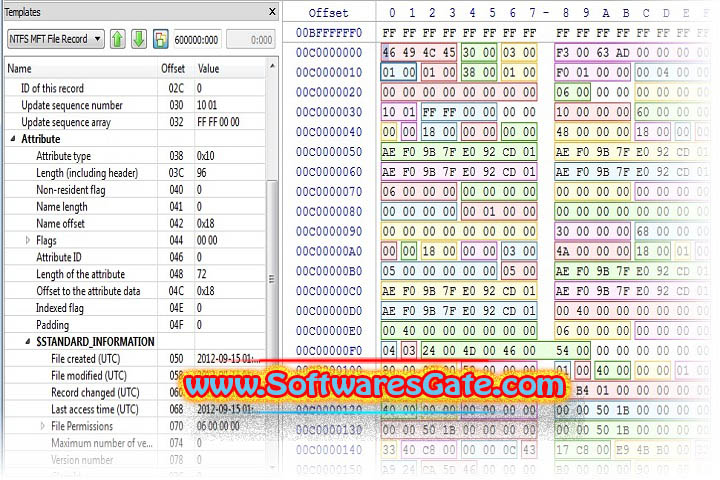Click the template layout icon beside arrows

click(x=161, y=39)
